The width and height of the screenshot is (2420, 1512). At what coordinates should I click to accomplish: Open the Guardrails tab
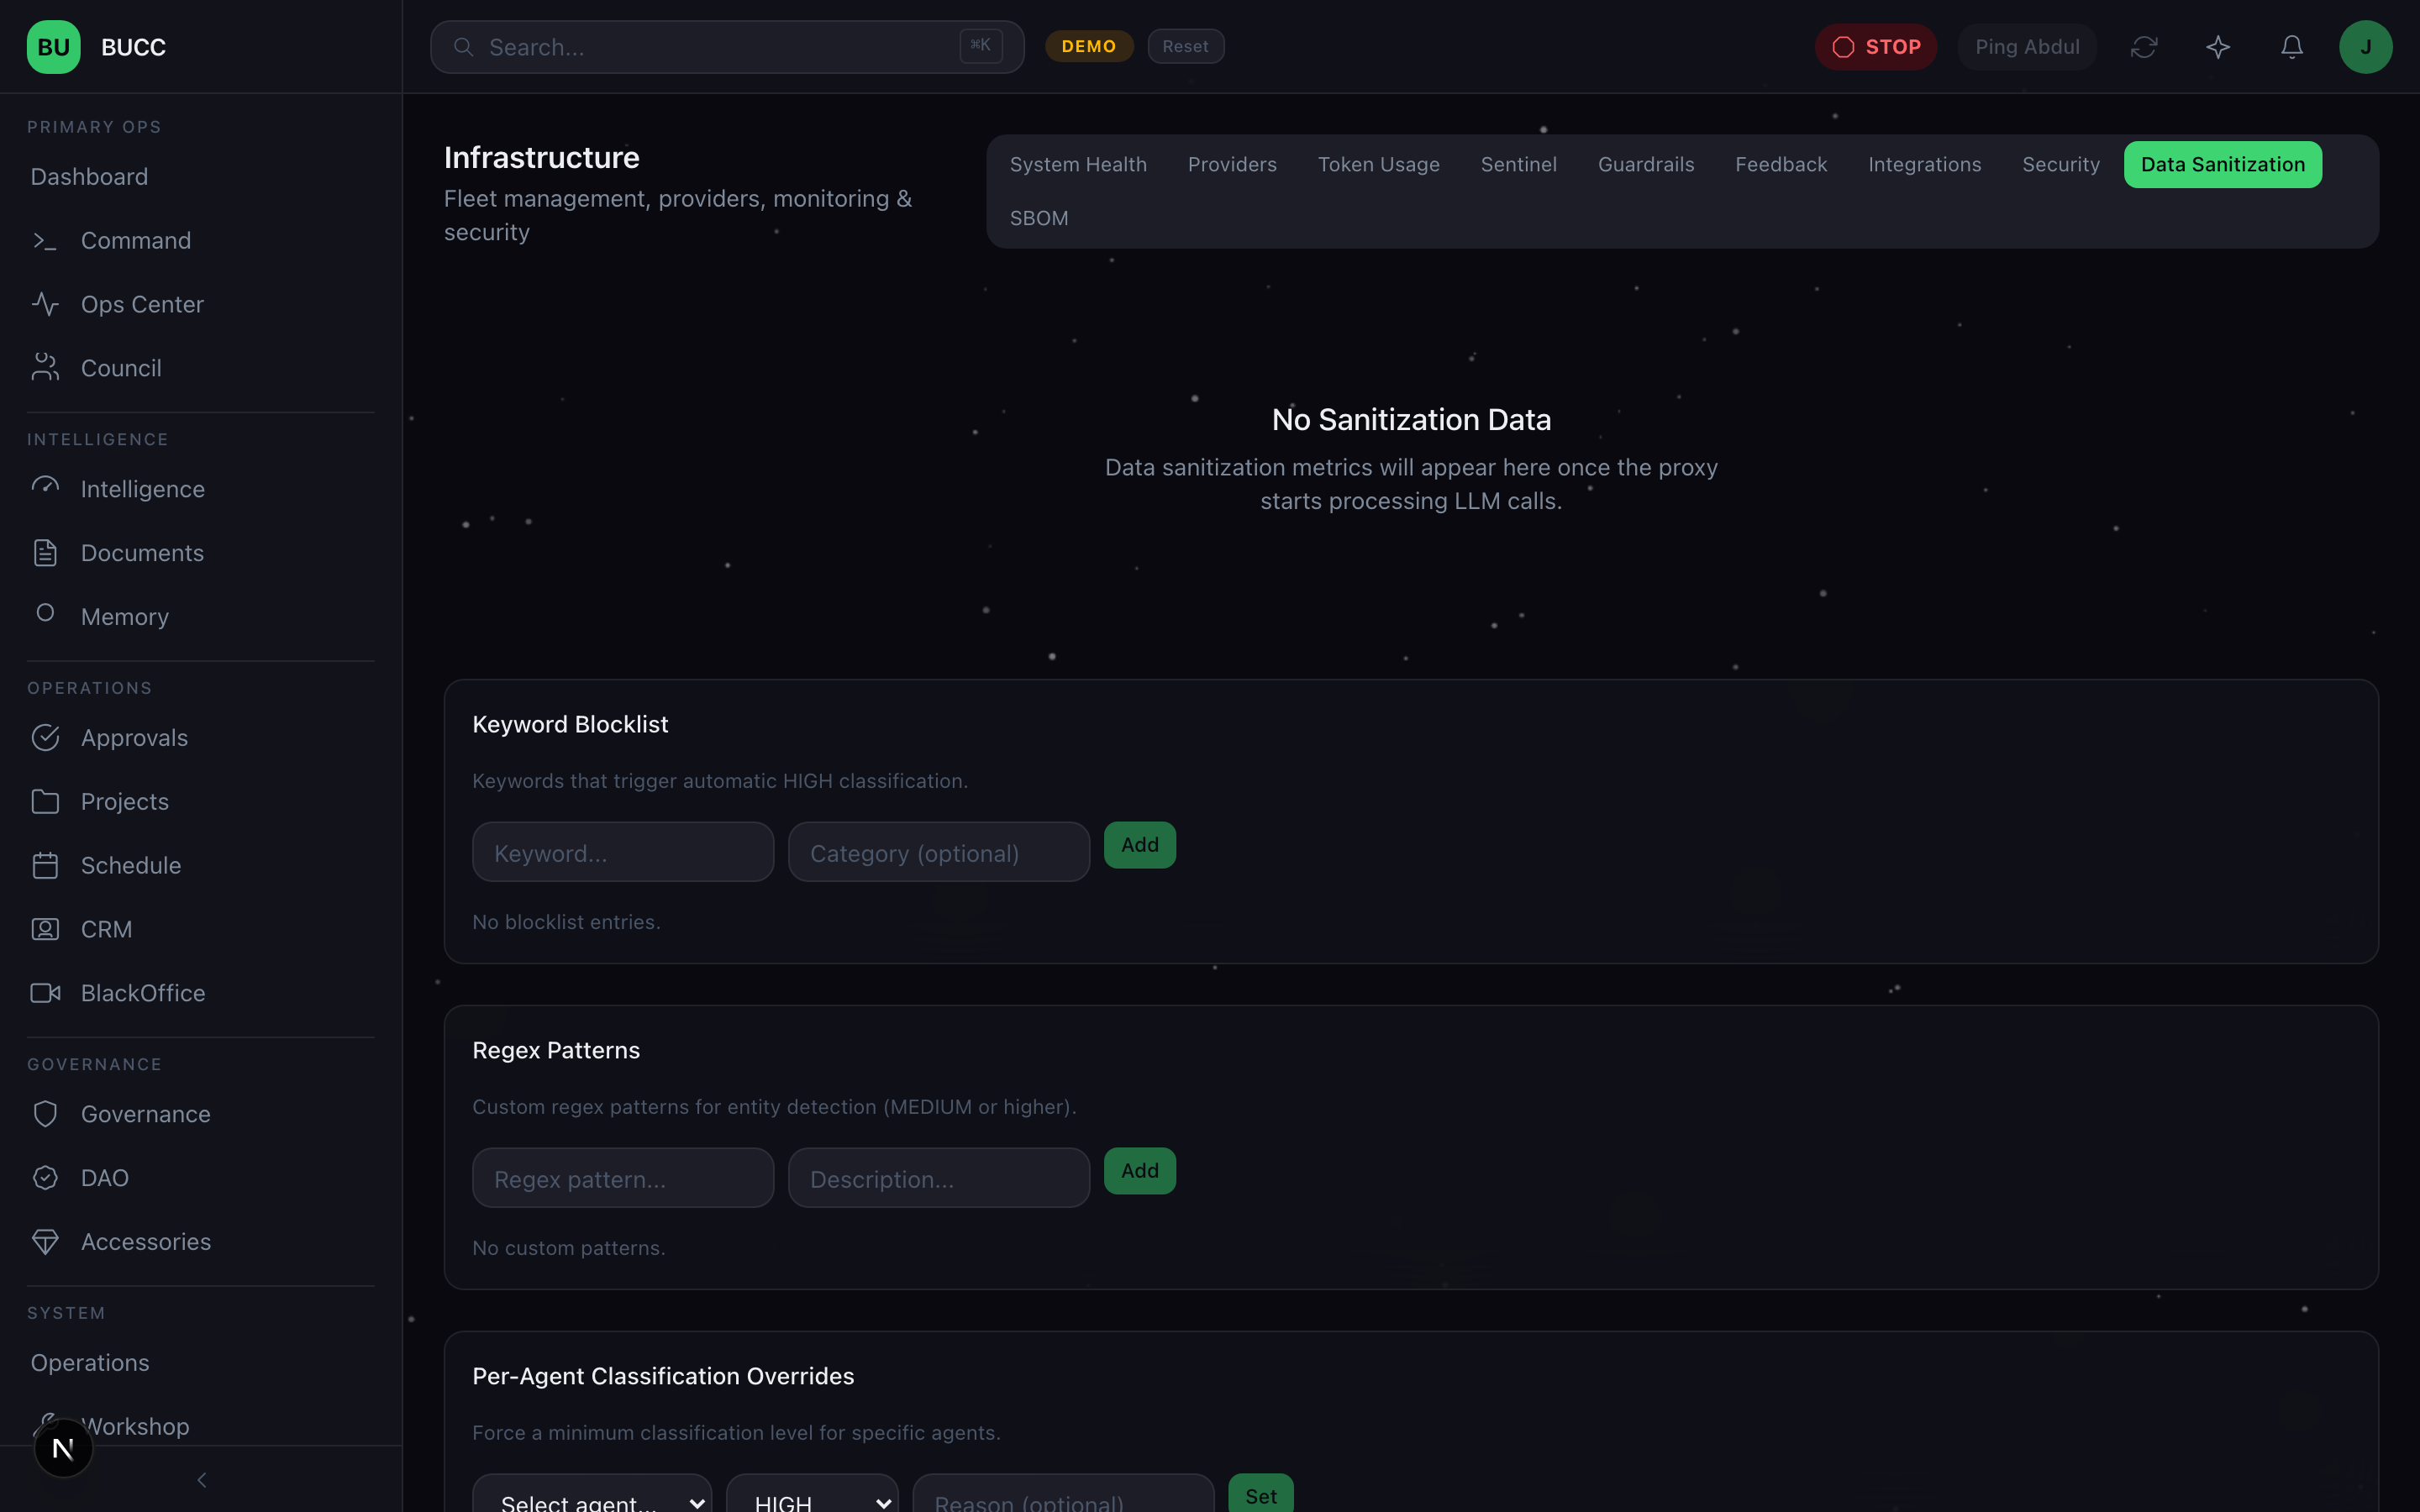tap(1646, 164)
